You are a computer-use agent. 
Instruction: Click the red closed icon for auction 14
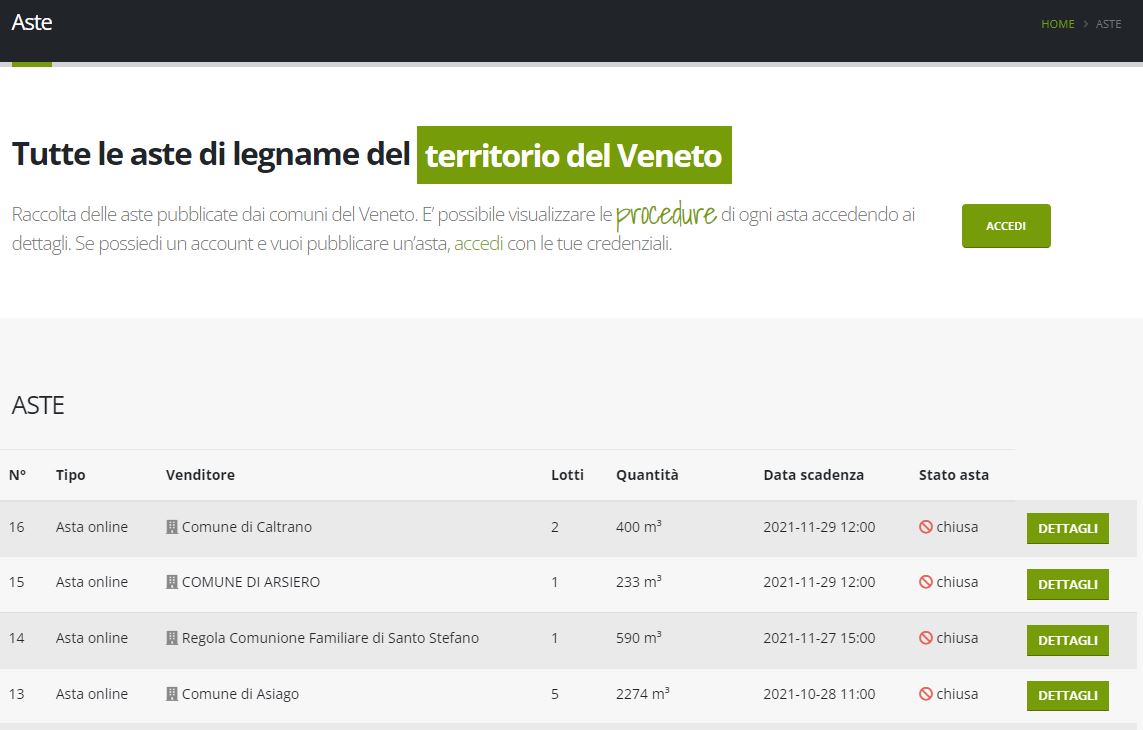(925, 638)
